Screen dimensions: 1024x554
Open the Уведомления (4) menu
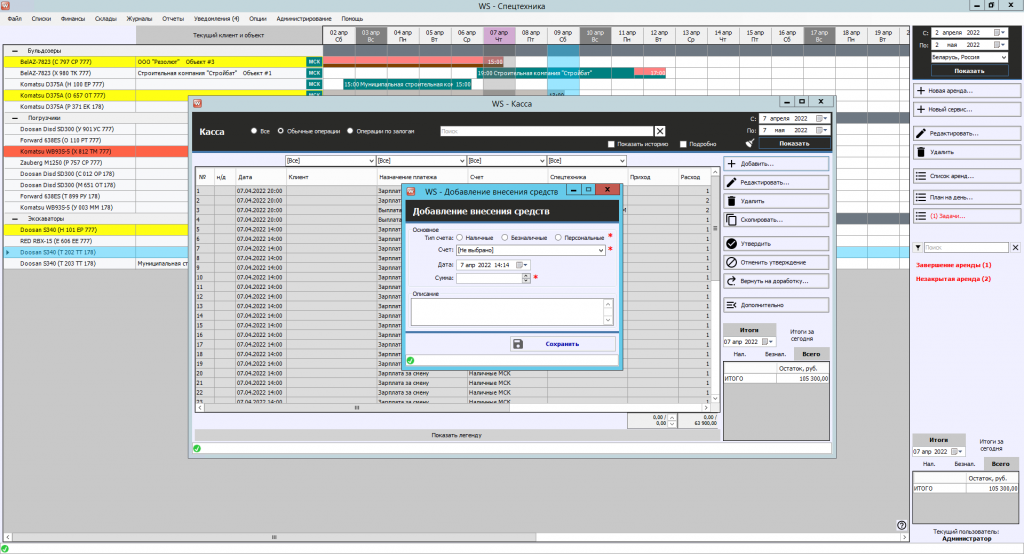216,18
